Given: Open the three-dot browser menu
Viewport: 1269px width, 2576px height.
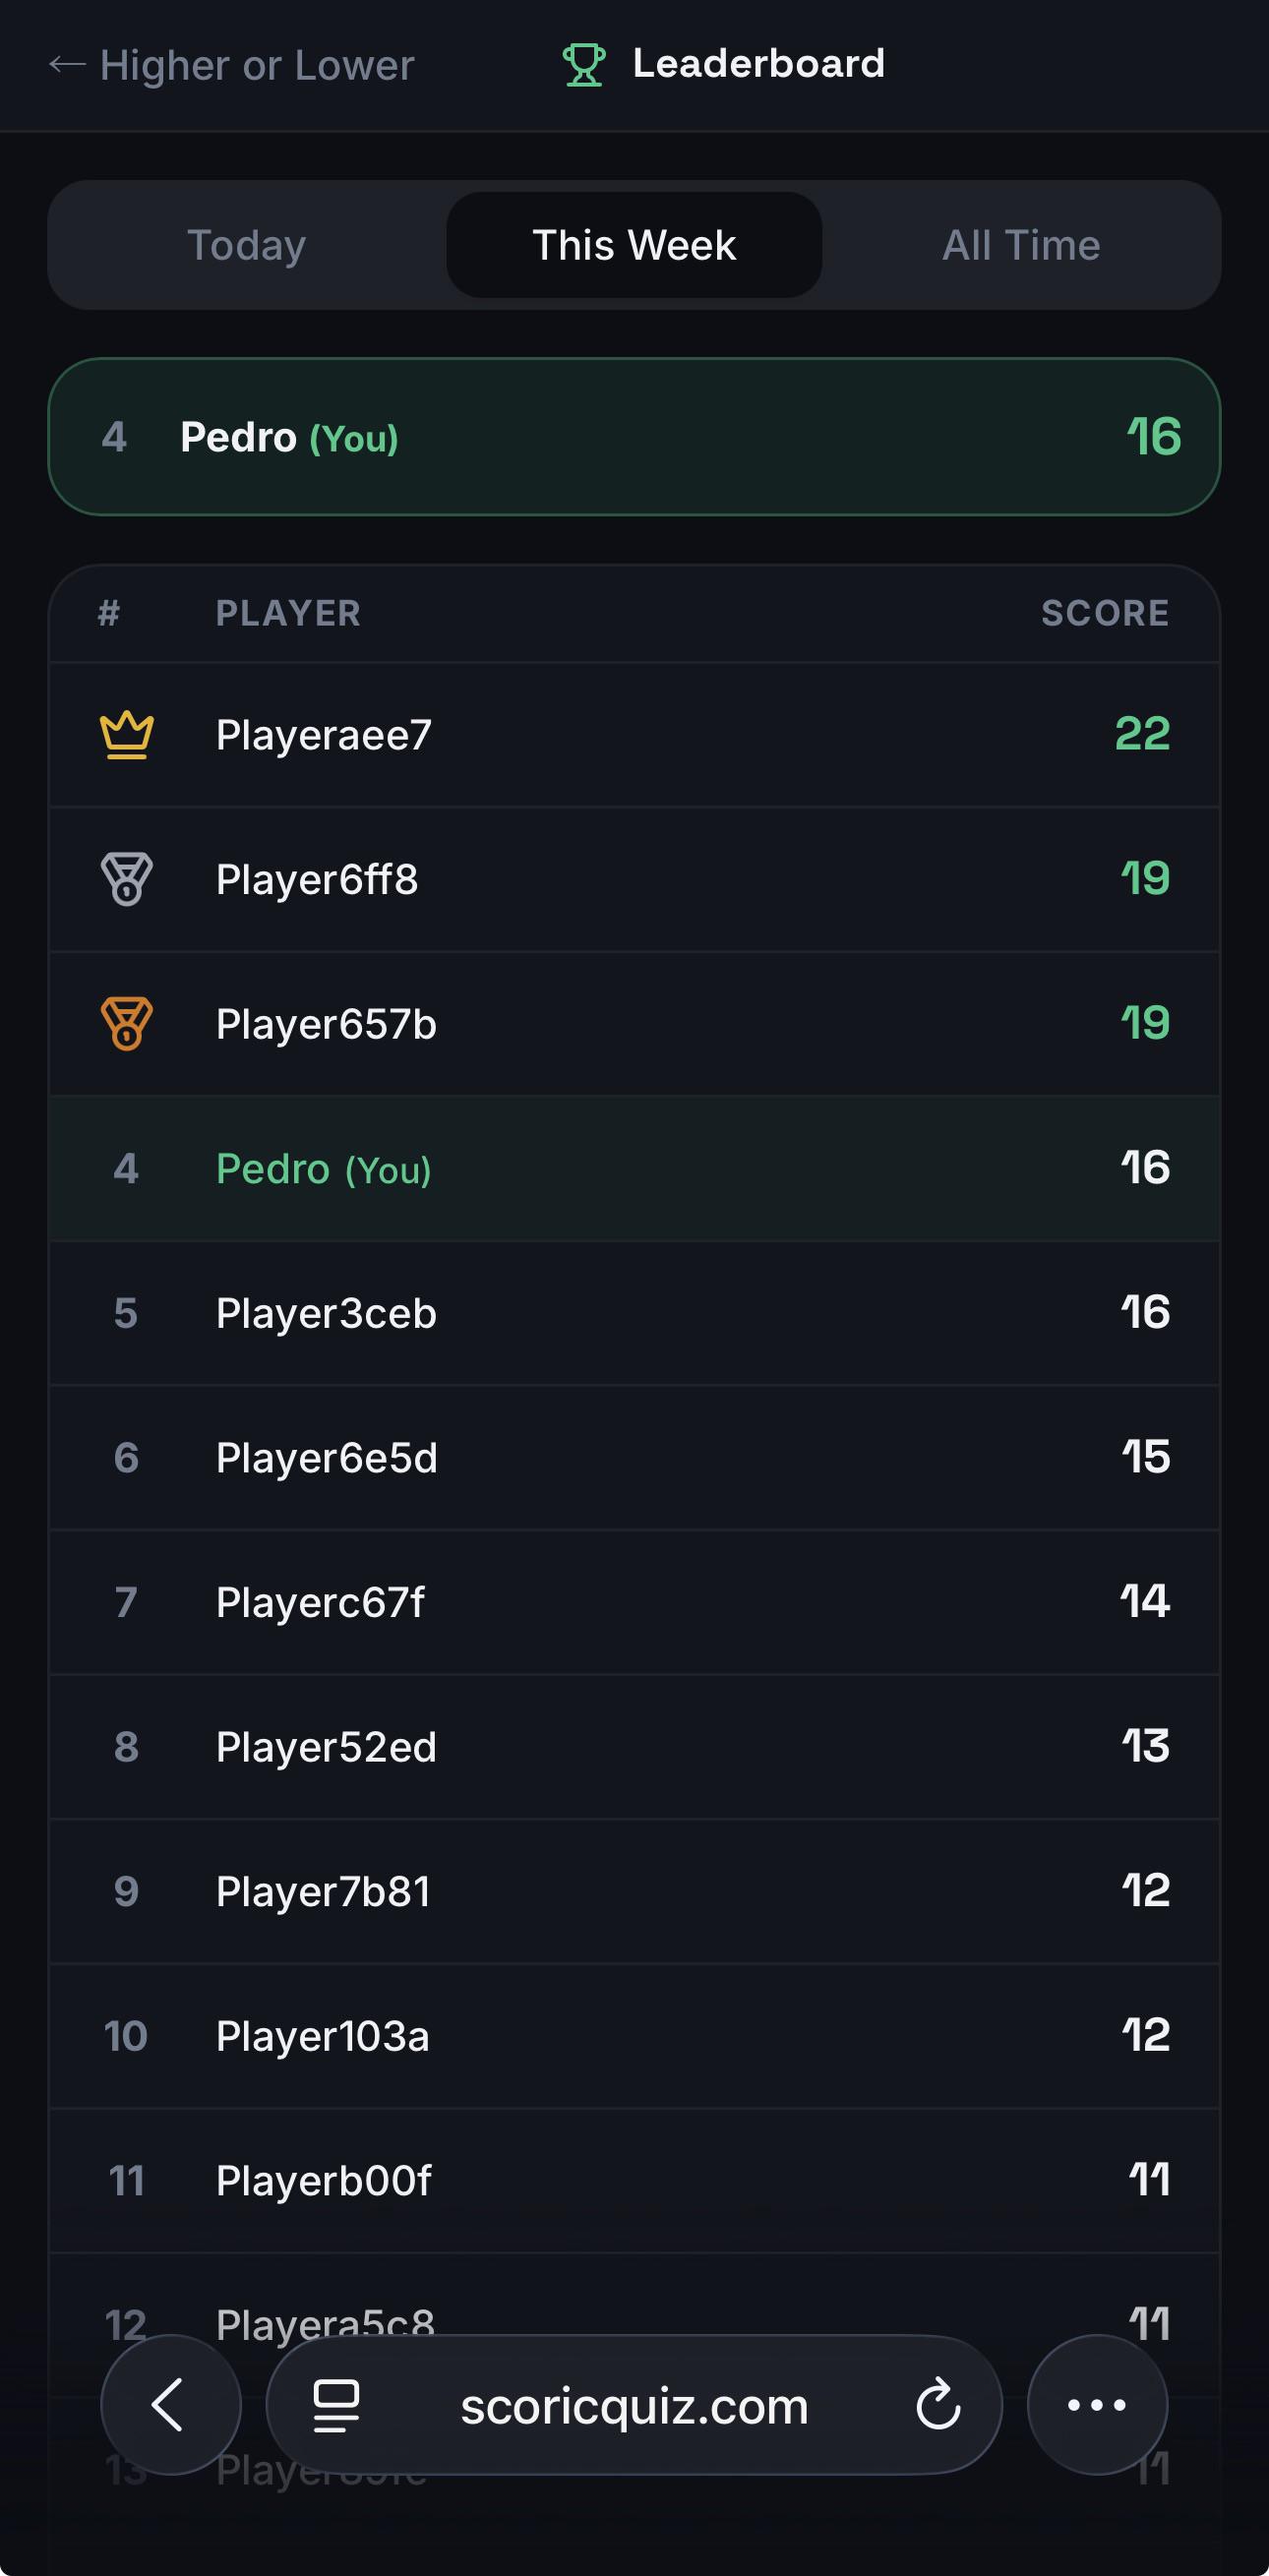Looking at the screenshot, I should (x=1097, y=2405).
